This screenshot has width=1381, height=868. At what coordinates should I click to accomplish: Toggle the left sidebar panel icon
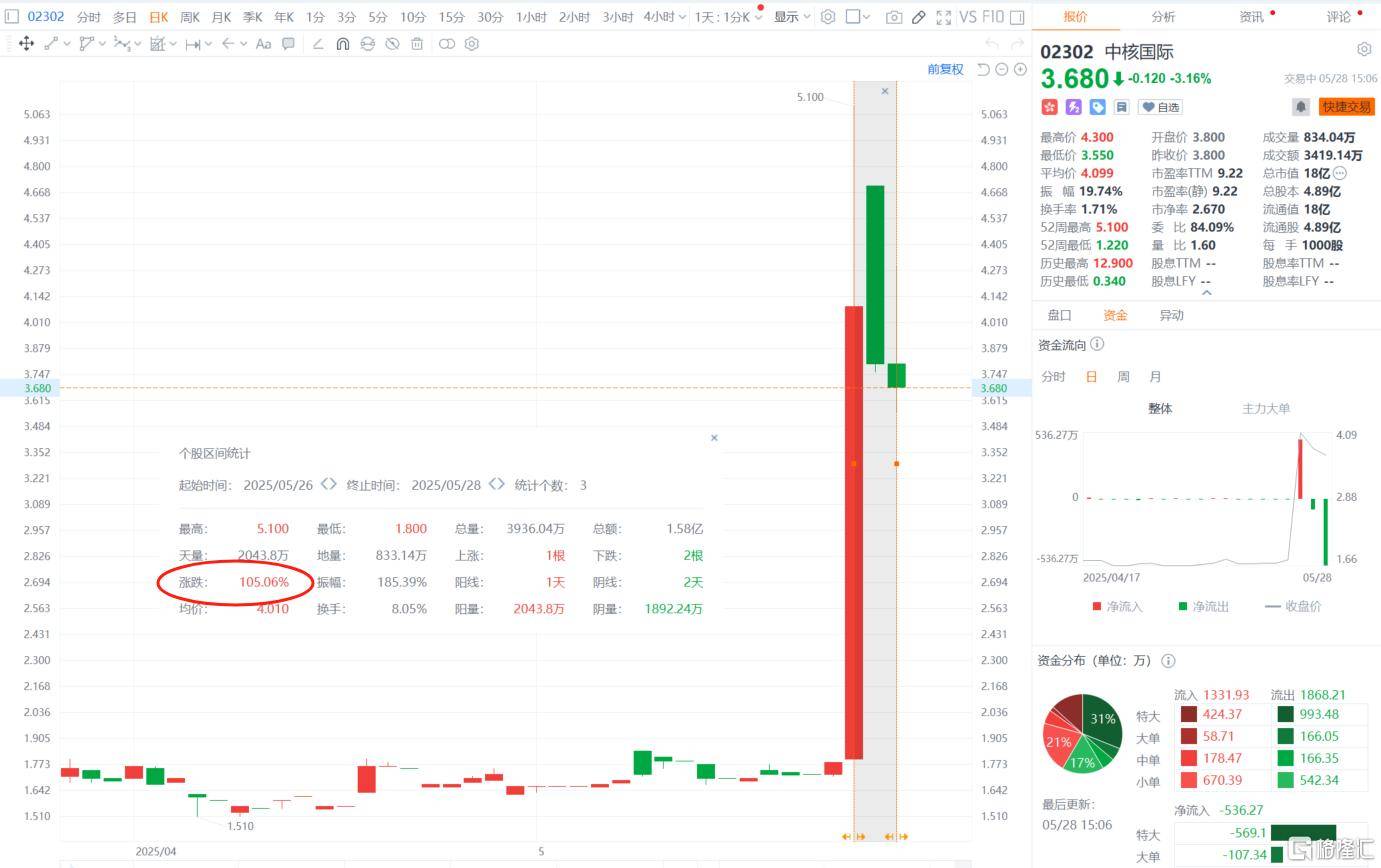point(12,17)
